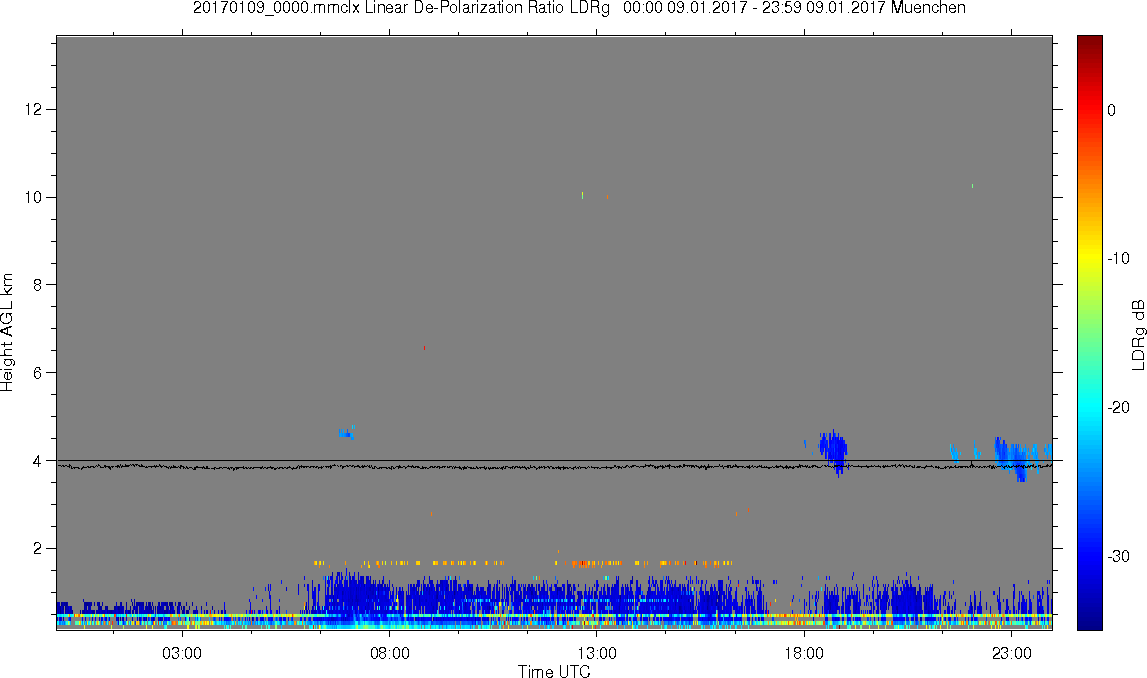Image resolution: width=1147 pixels, height=678 pixels.
Task: Click the '10' height axis label
Action: [x=34, y=197]
